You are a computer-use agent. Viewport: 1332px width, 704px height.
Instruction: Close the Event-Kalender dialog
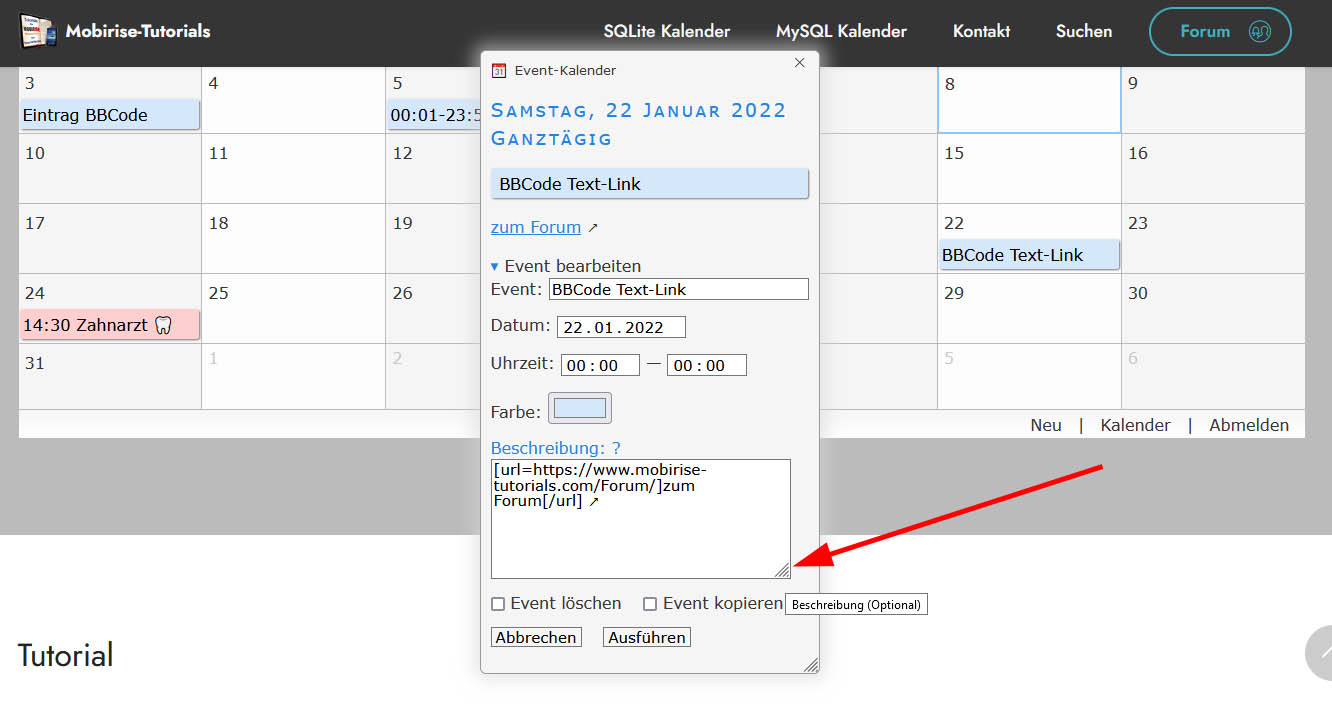799,63
